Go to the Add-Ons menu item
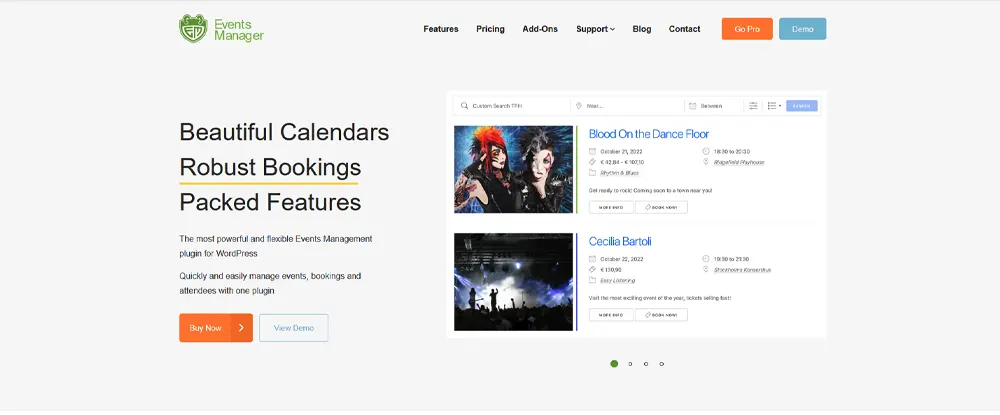Image resolution: width=1000 pixels, height=415 pixels. (x=540, y=29)
